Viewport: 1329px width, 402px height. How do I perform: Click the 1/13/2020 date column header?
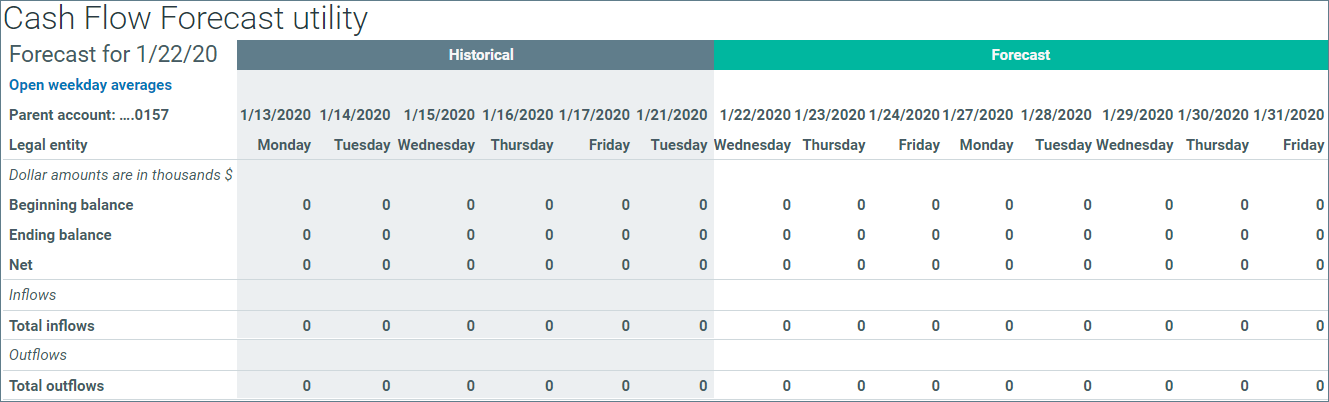(275, 115)
